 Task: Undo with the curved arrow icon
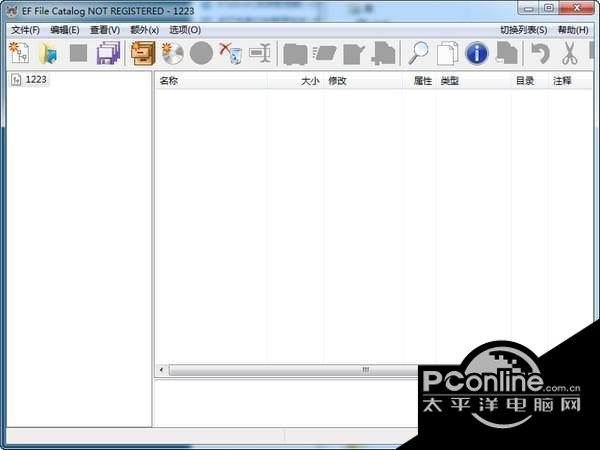541,53
